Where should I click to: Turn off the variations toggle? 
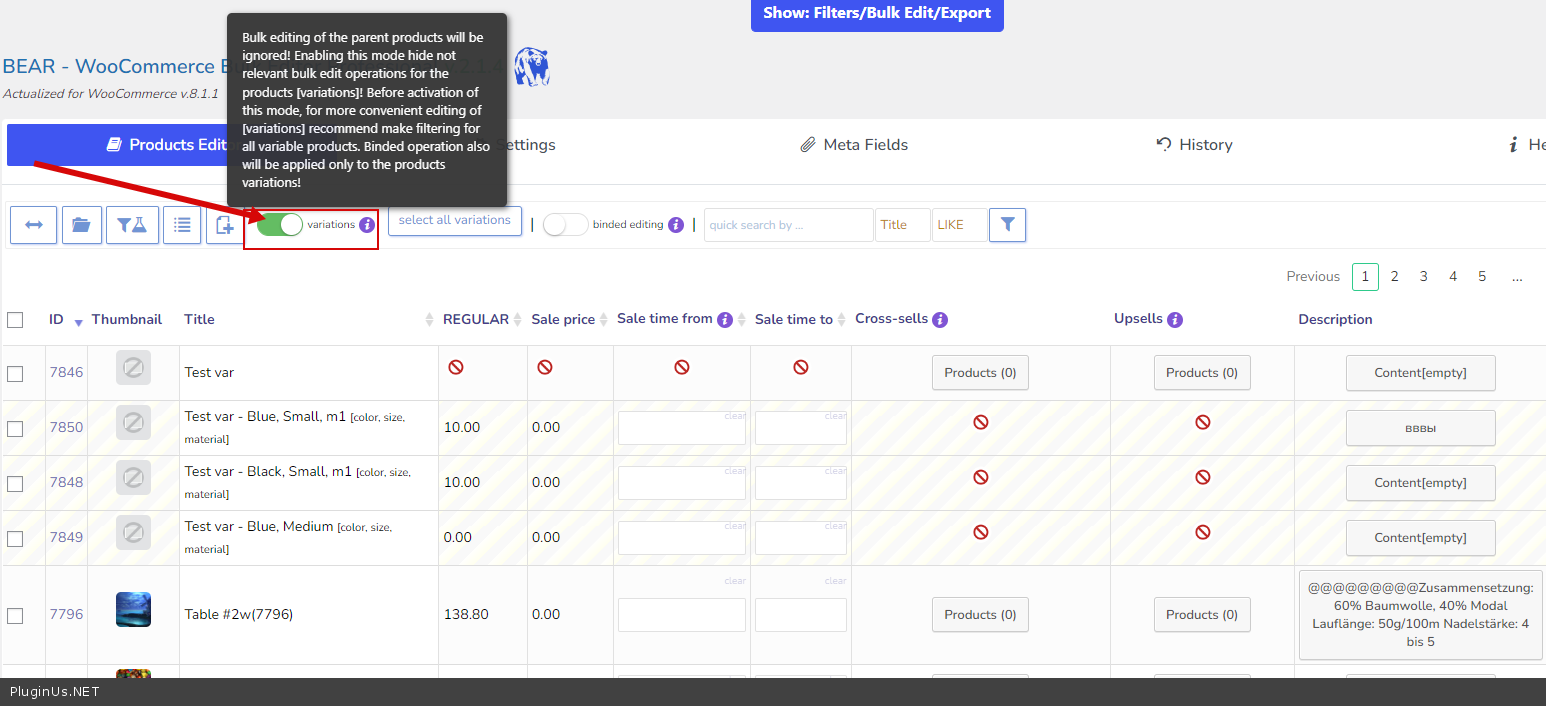click(x=280, y=225)
